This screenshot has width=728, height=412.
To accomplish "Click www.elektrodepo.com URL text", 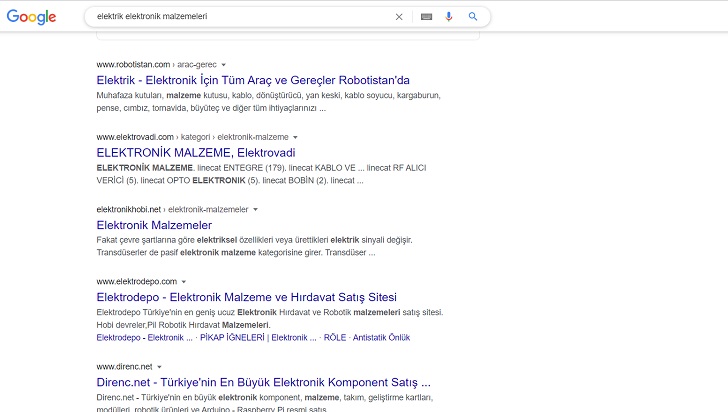I will [137, 281].
